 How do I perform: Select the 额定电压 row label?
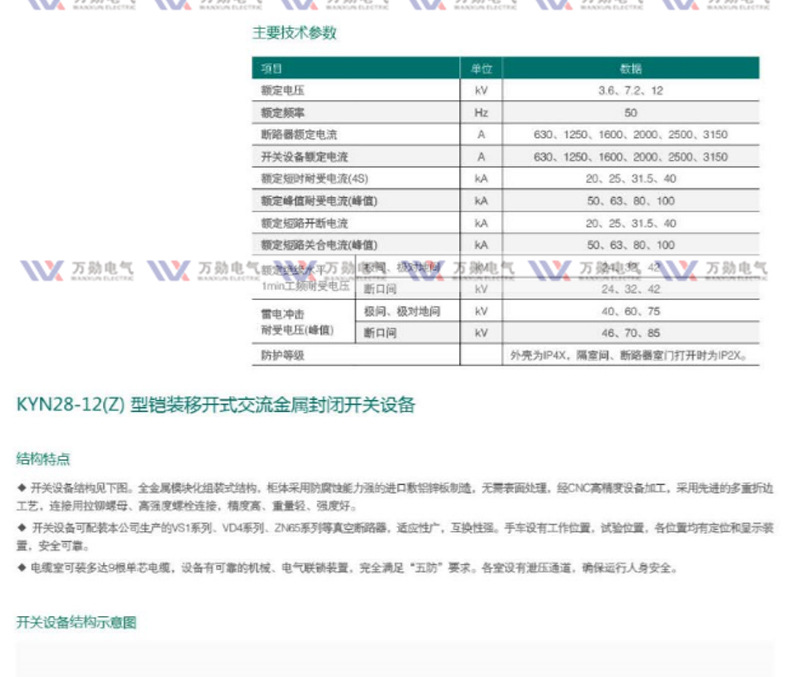tap(283, 91)
